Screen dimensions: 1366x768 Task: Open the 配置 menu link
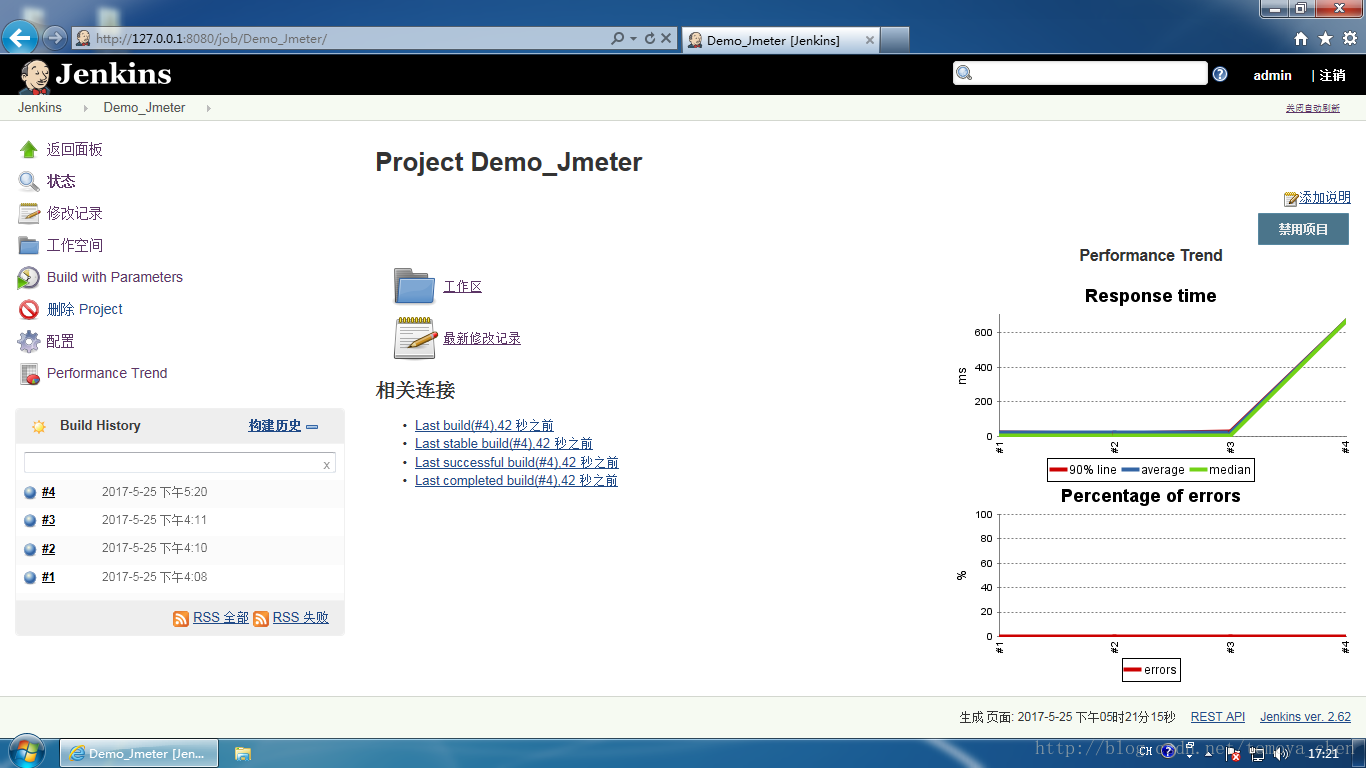click(x=60, y=341)
